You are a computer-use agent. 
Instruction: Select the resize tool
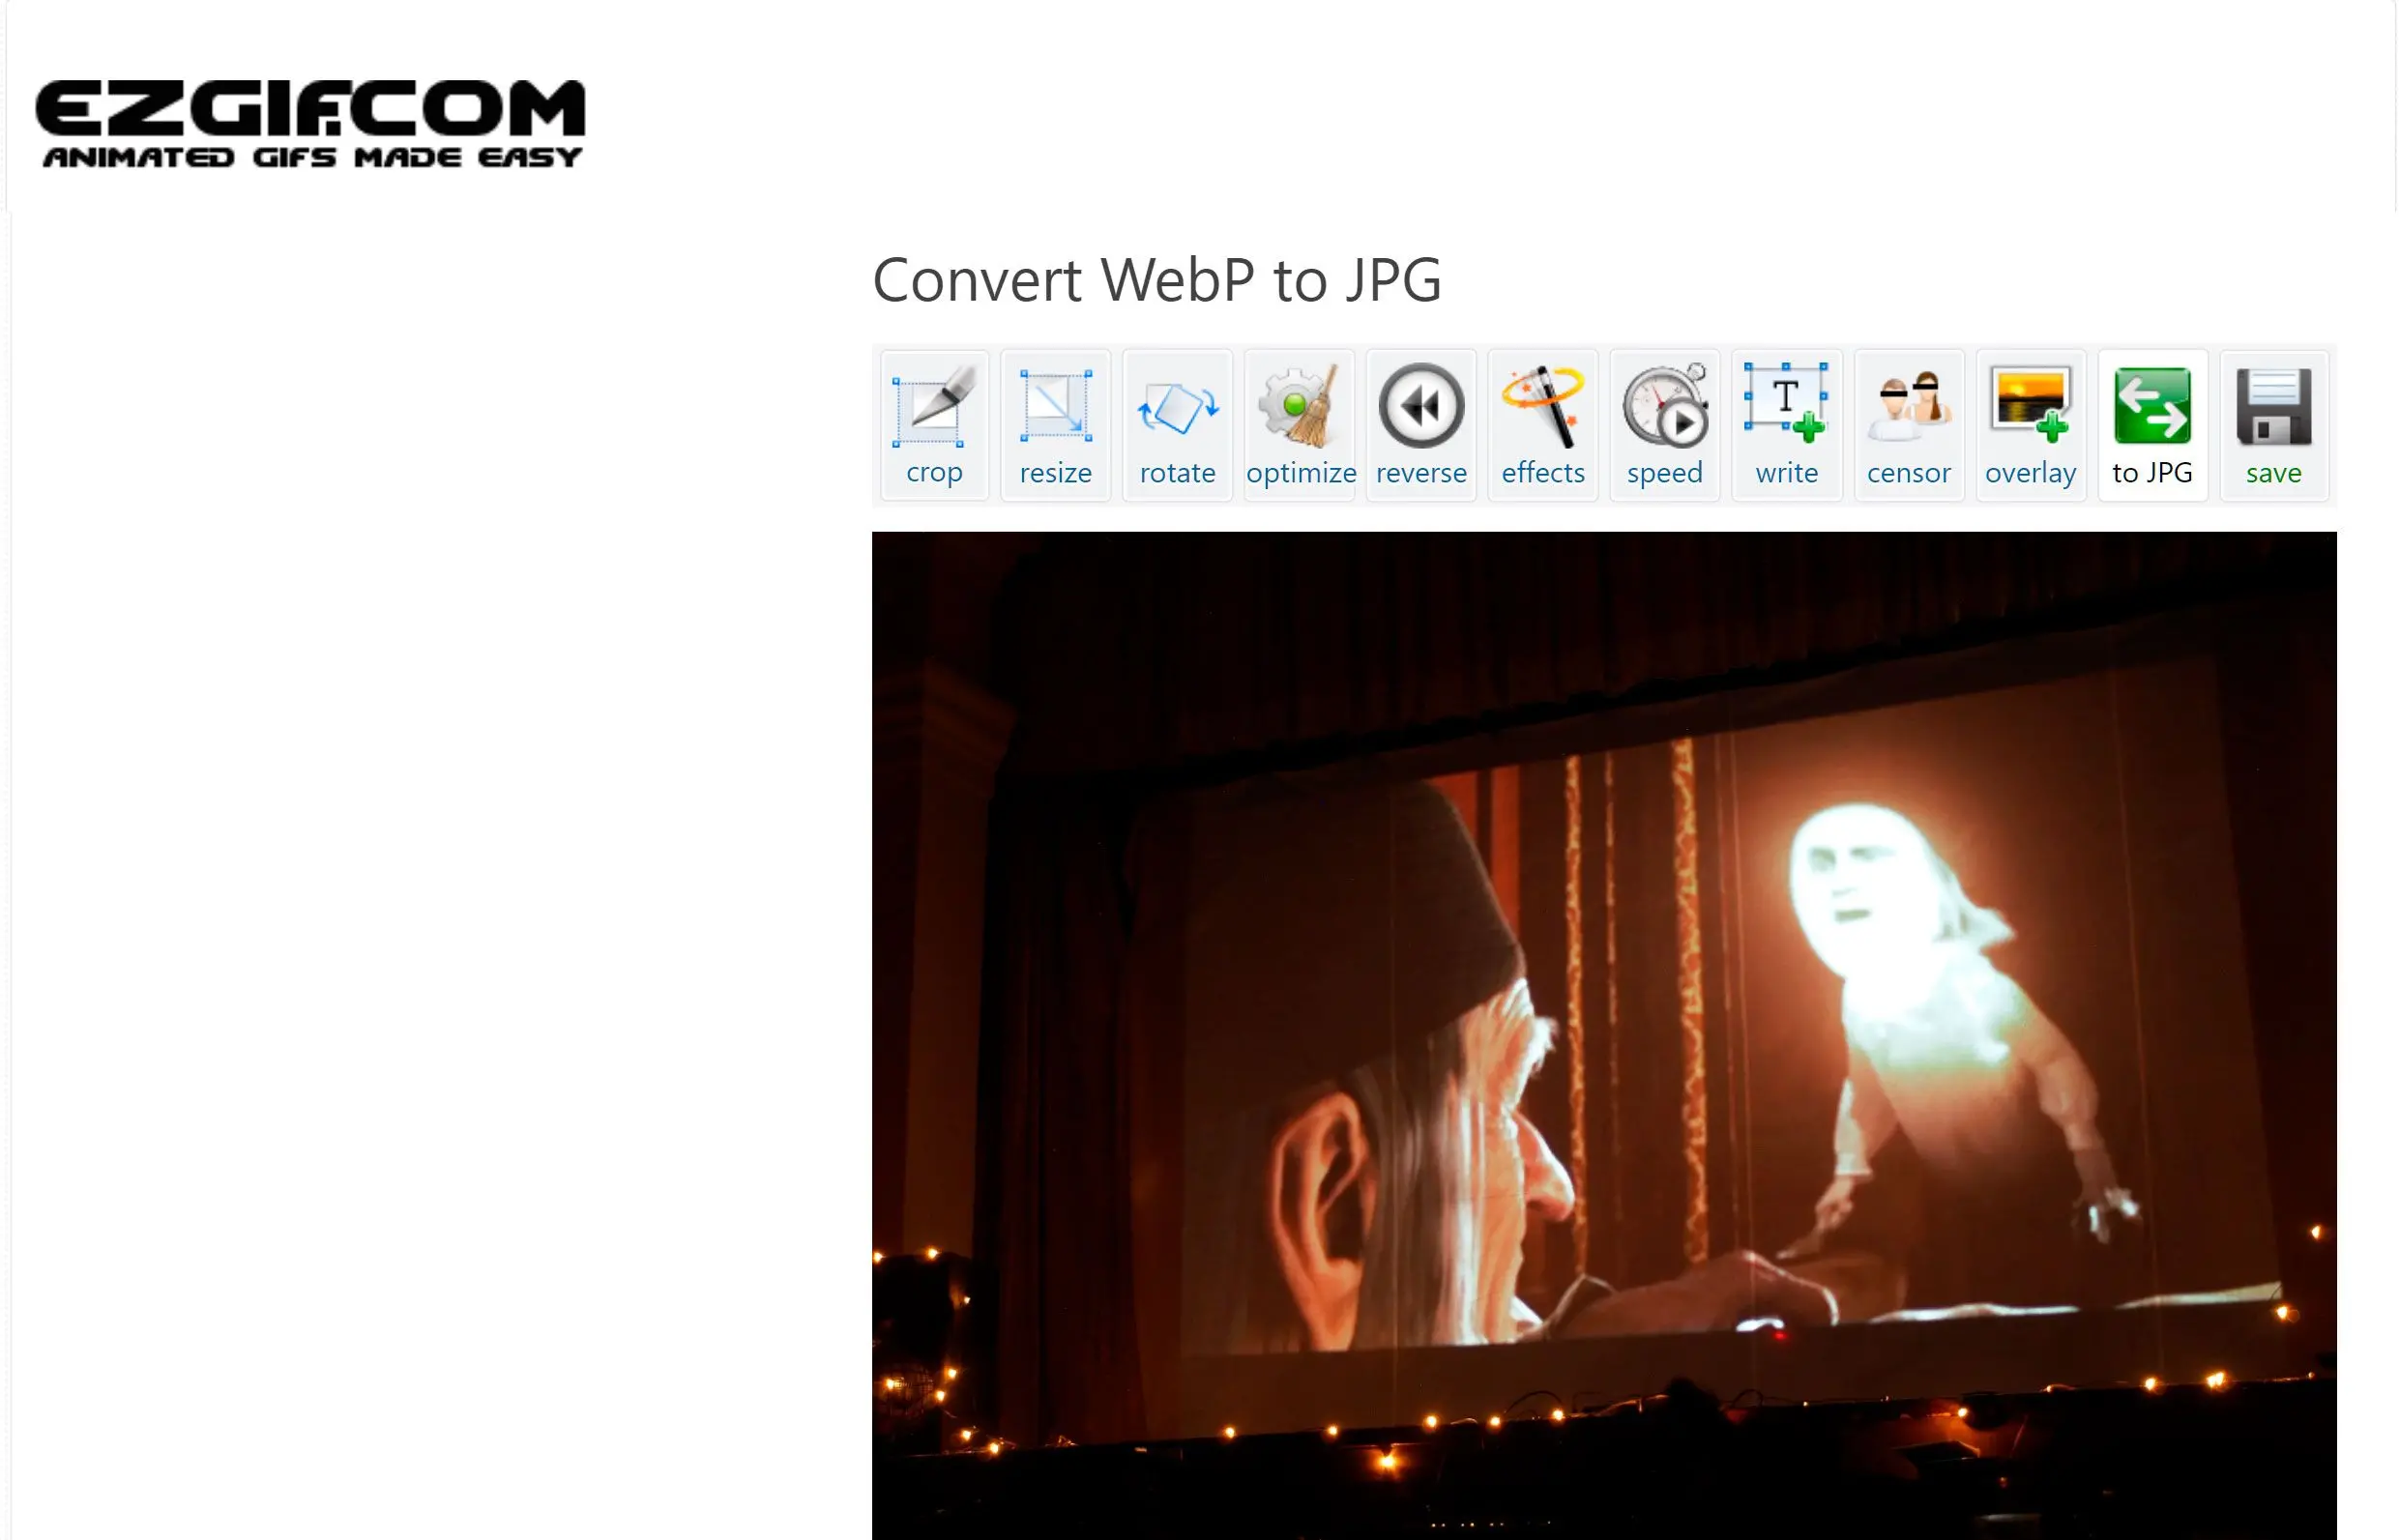1054,424
